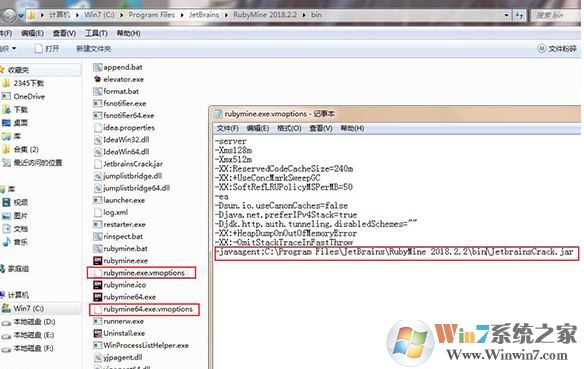Expand the Program Files breadcrumb arrow
Screen dimensions: 584x369
182,15
